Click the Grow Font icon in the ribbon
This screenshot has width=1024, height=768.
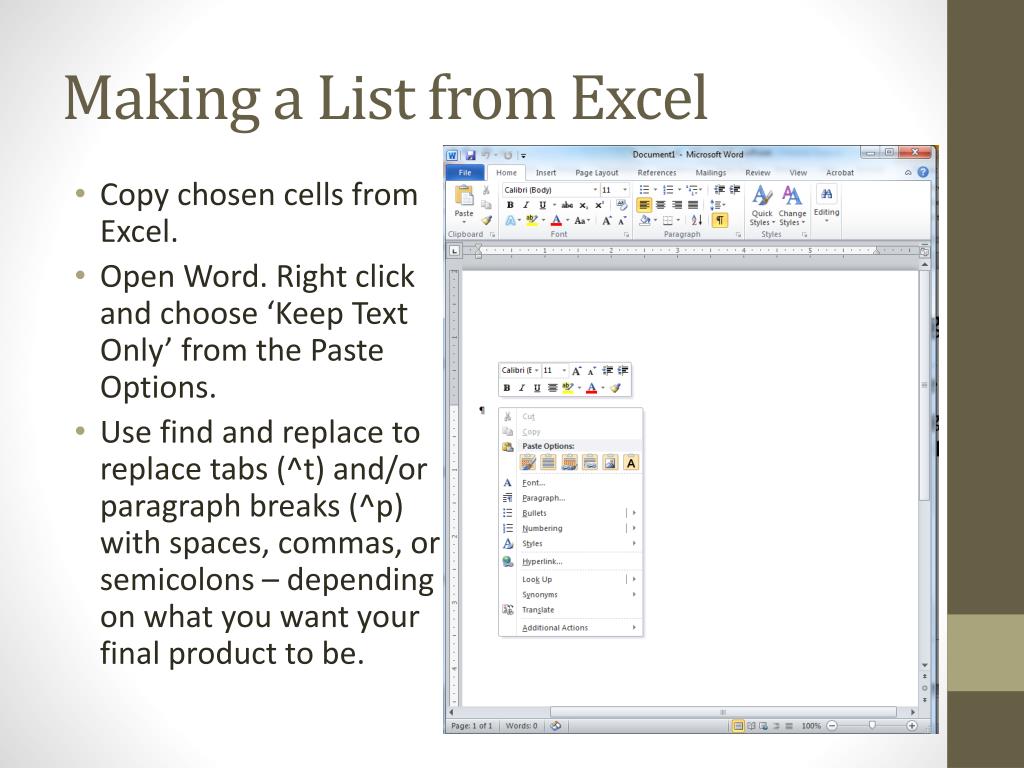607,221
